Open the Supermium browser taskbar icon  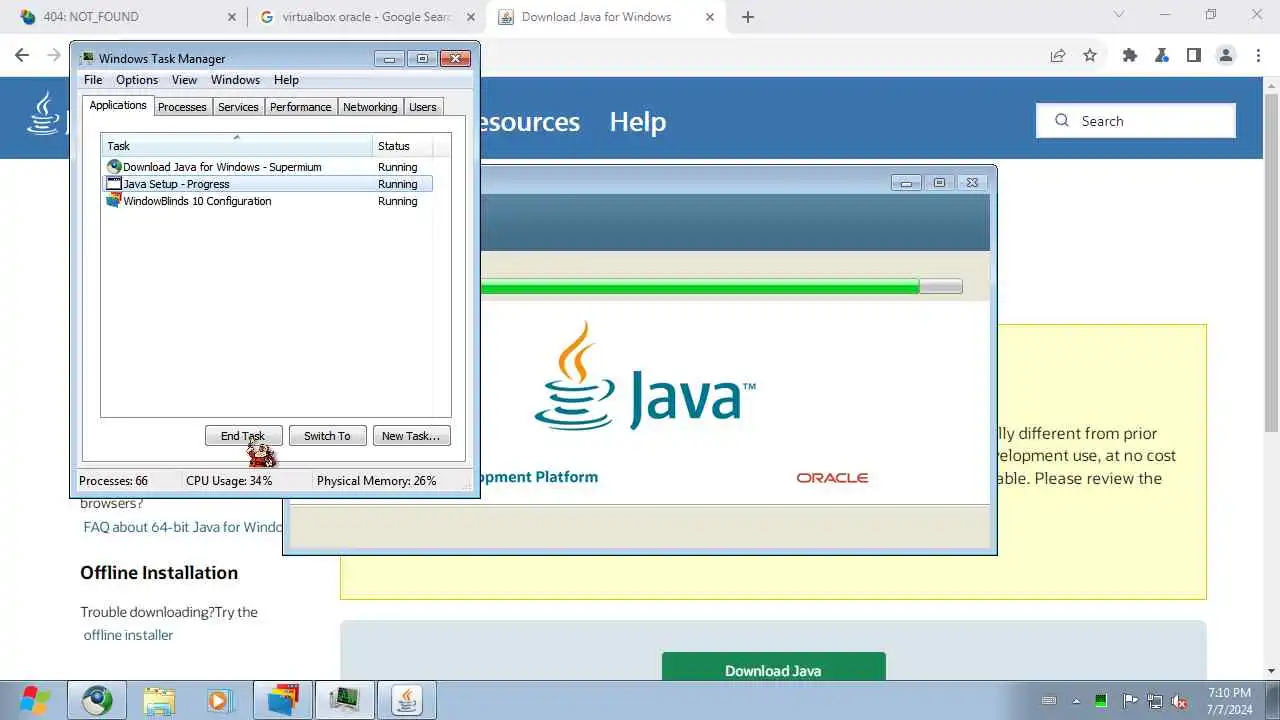pos(97,700)
